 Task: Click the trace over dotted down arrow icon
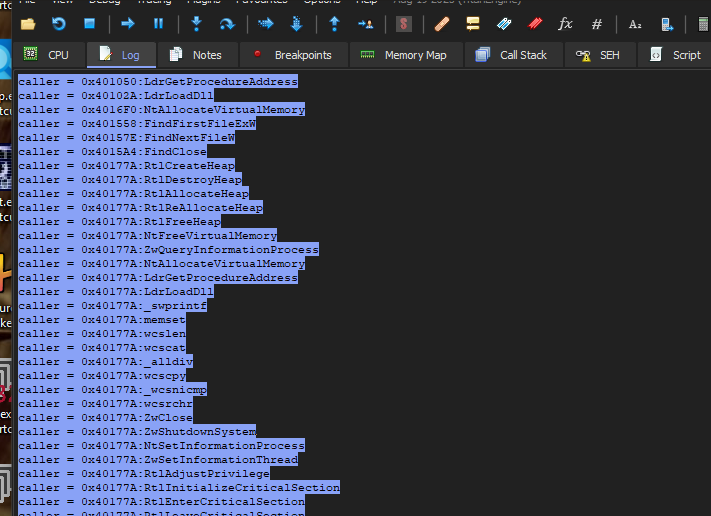coord(297,24)
